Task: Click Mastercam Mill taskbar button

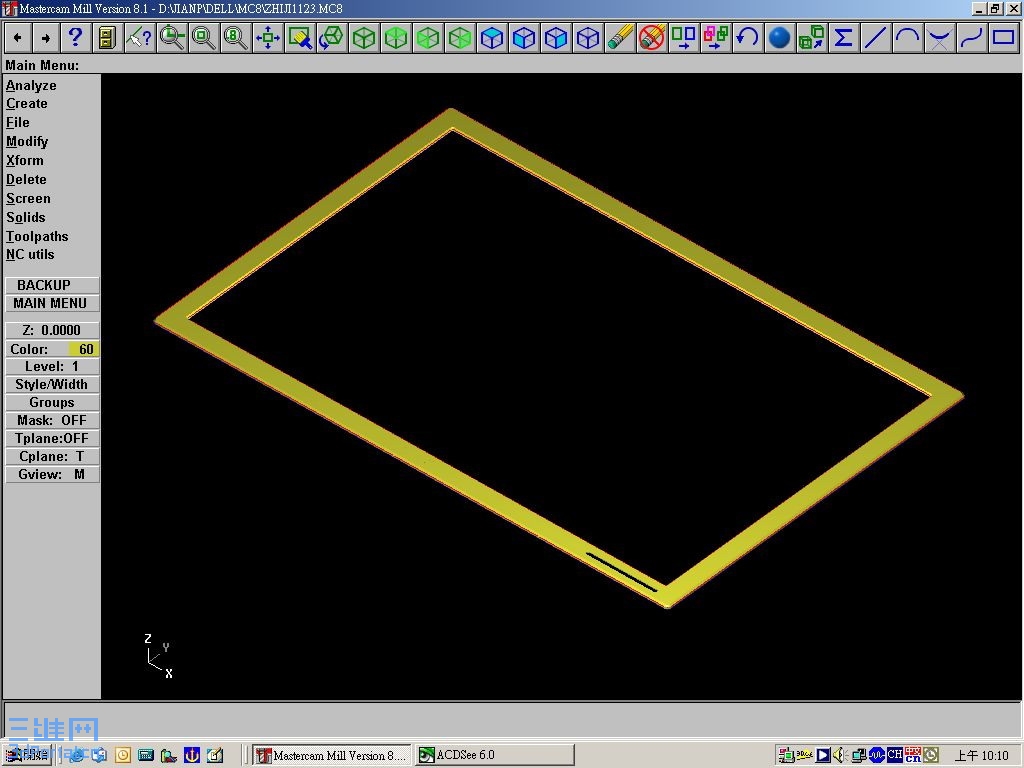Action: pyautogui.click(x=332, y=755)
